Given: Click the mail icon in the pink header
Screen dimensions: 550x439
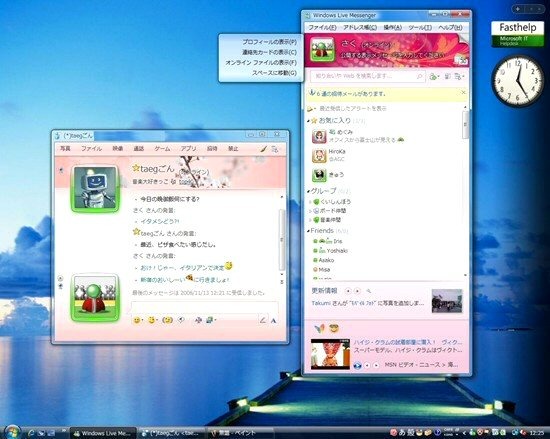Looking at the screenshot, I should pos(461,60).
